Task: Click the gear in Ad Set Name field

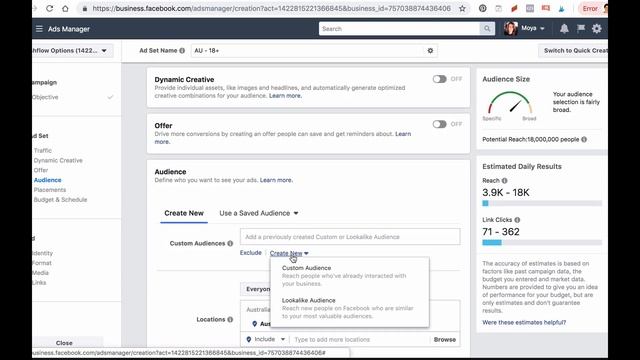Action: tap(430, 51)
